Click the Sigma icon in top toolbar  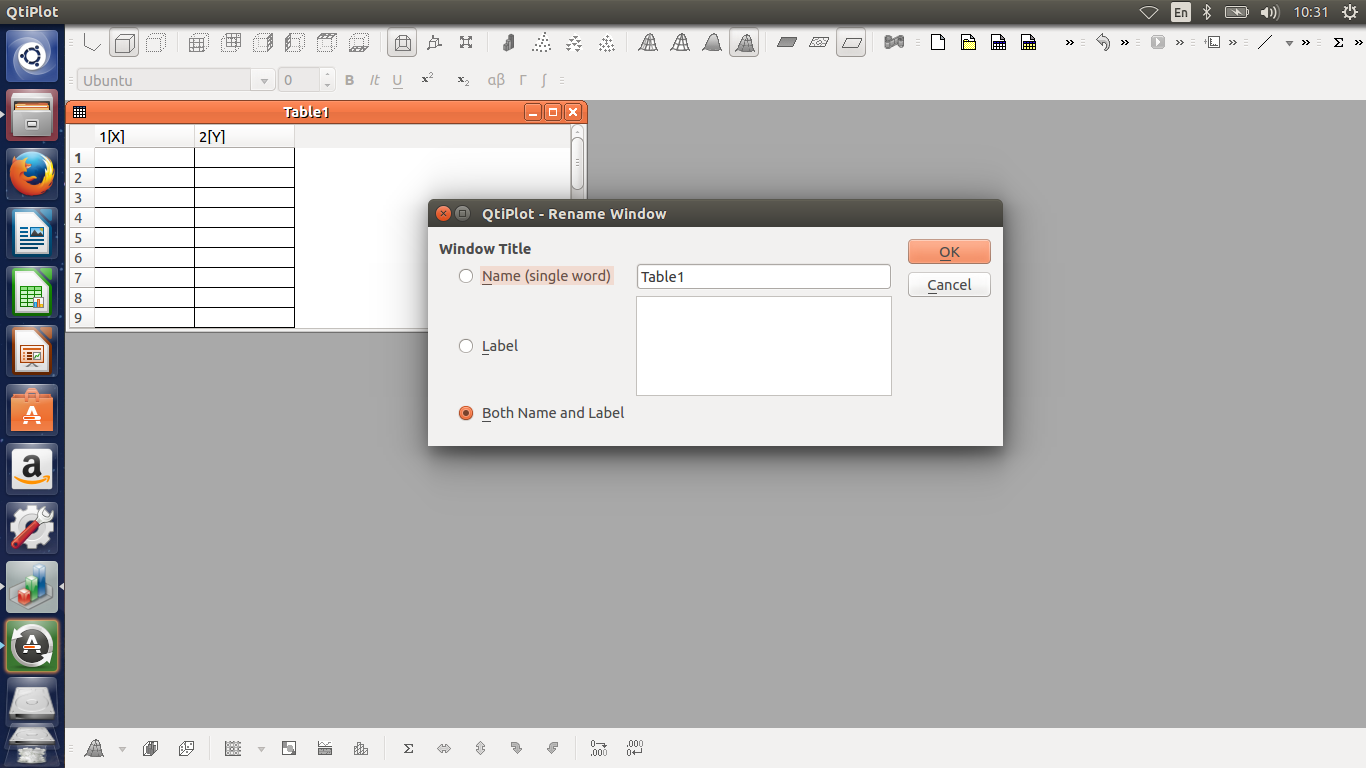click(1339, 43)
